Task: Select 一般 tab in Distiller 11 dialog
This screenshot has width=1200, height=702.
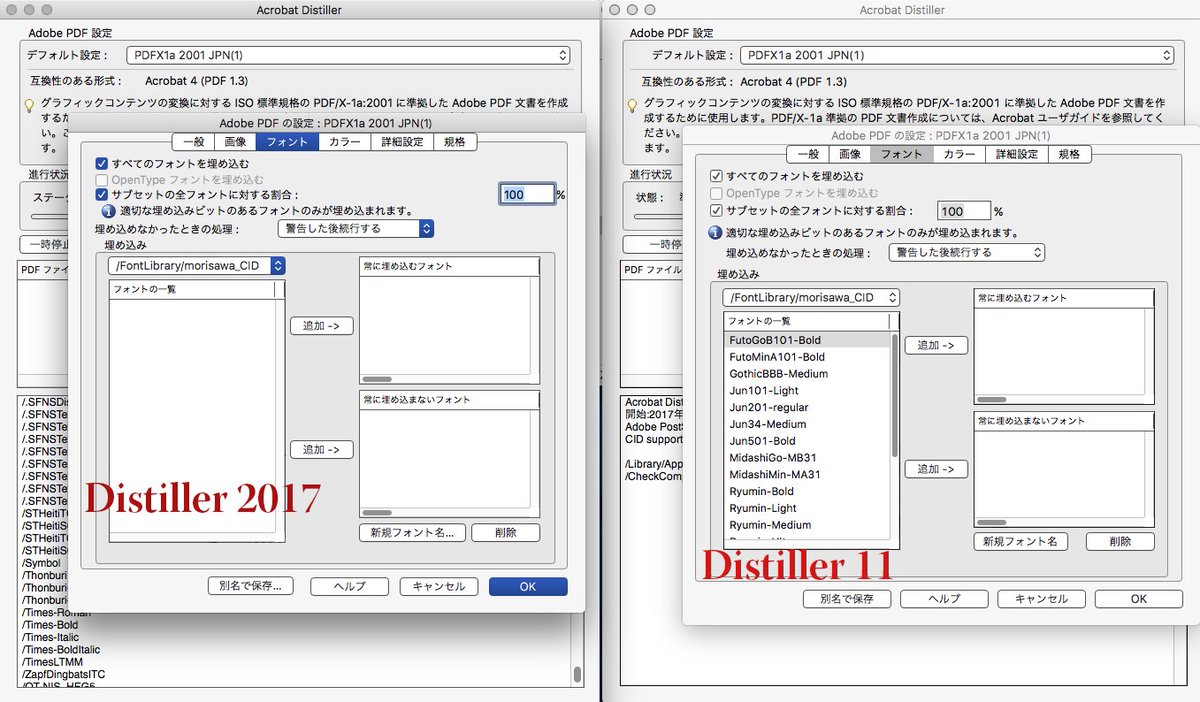Action: coord(808,154)
